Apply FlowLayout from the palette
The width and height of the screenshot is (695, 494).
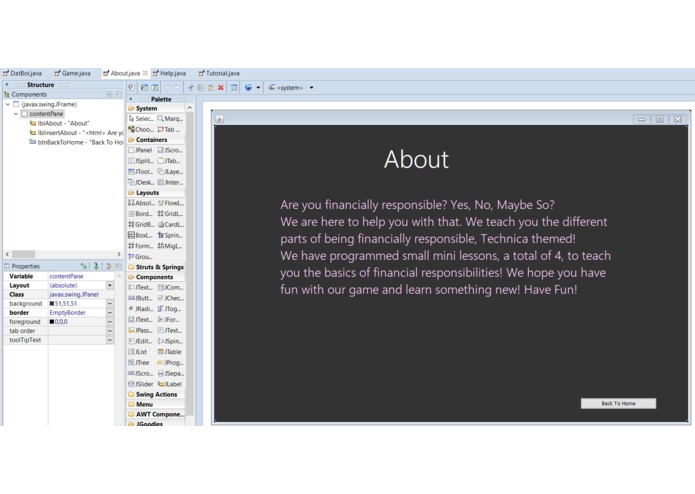171,203
